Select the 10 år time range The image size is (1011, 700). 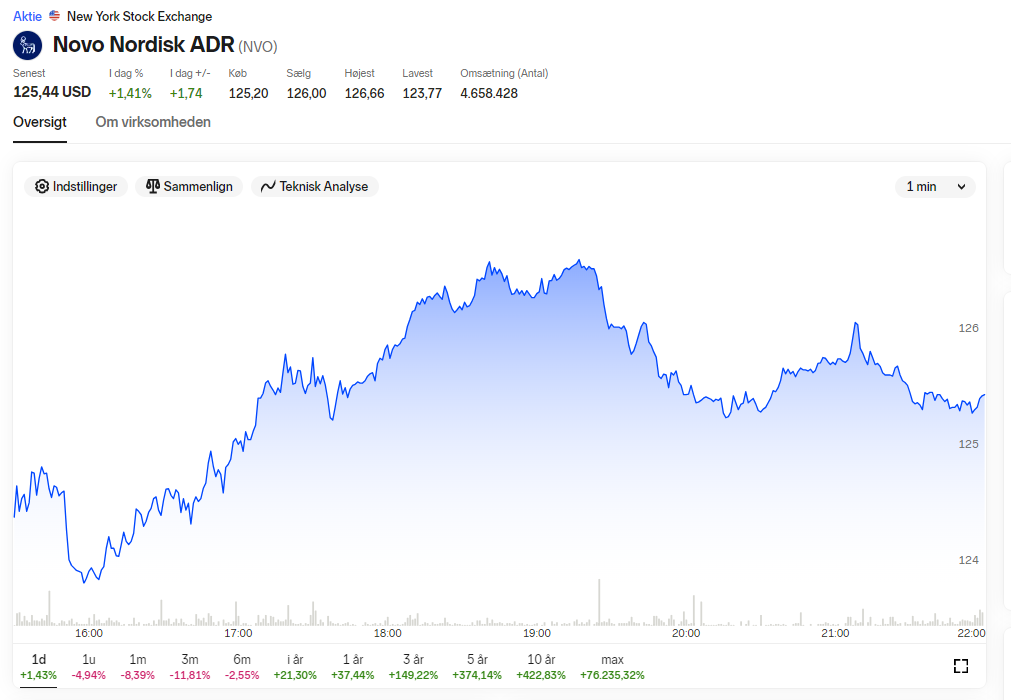click(541, 666)
